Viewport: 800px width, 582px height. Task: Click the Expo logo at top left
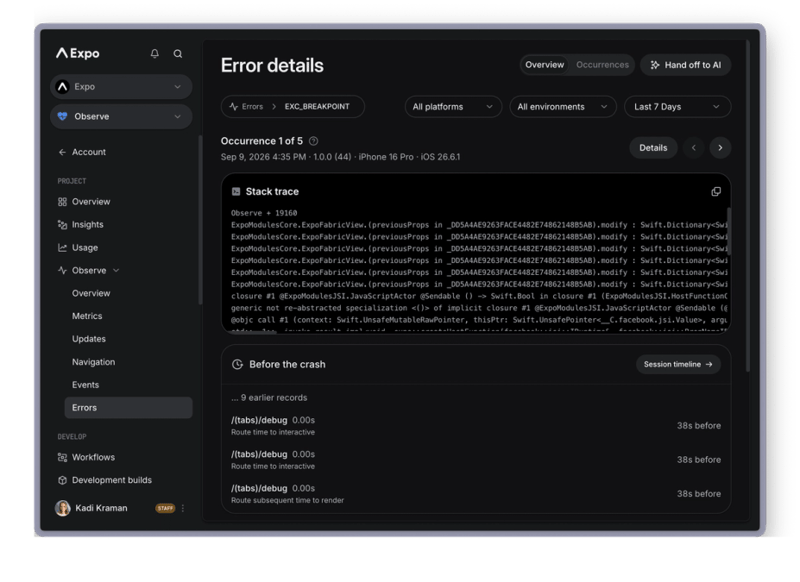point(78,53)
